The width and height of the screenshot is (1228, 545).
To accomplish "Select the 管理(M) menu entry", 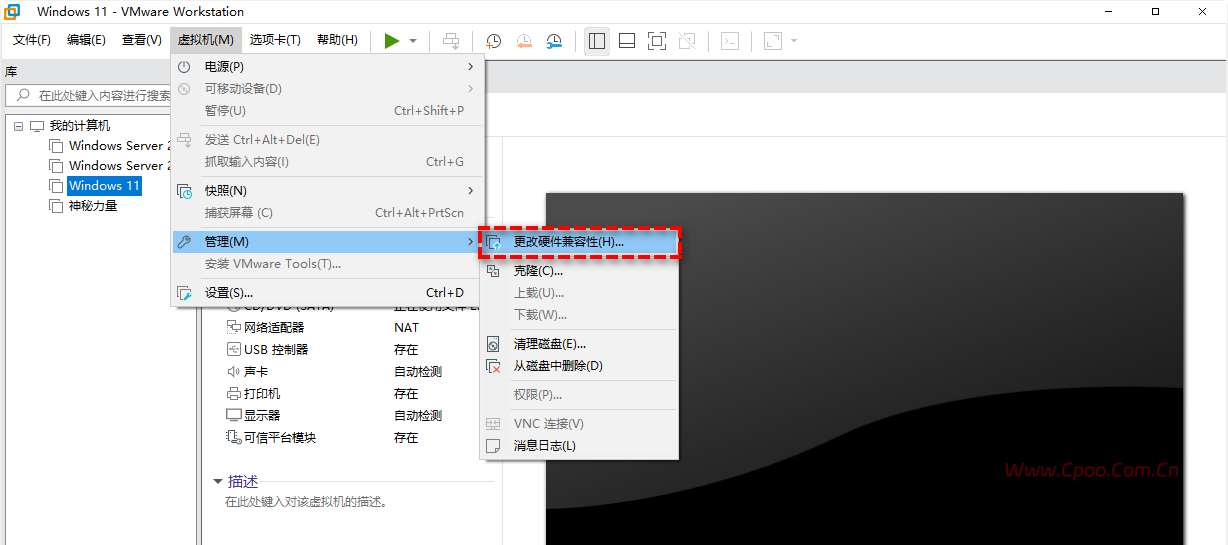I will [328, 242].
